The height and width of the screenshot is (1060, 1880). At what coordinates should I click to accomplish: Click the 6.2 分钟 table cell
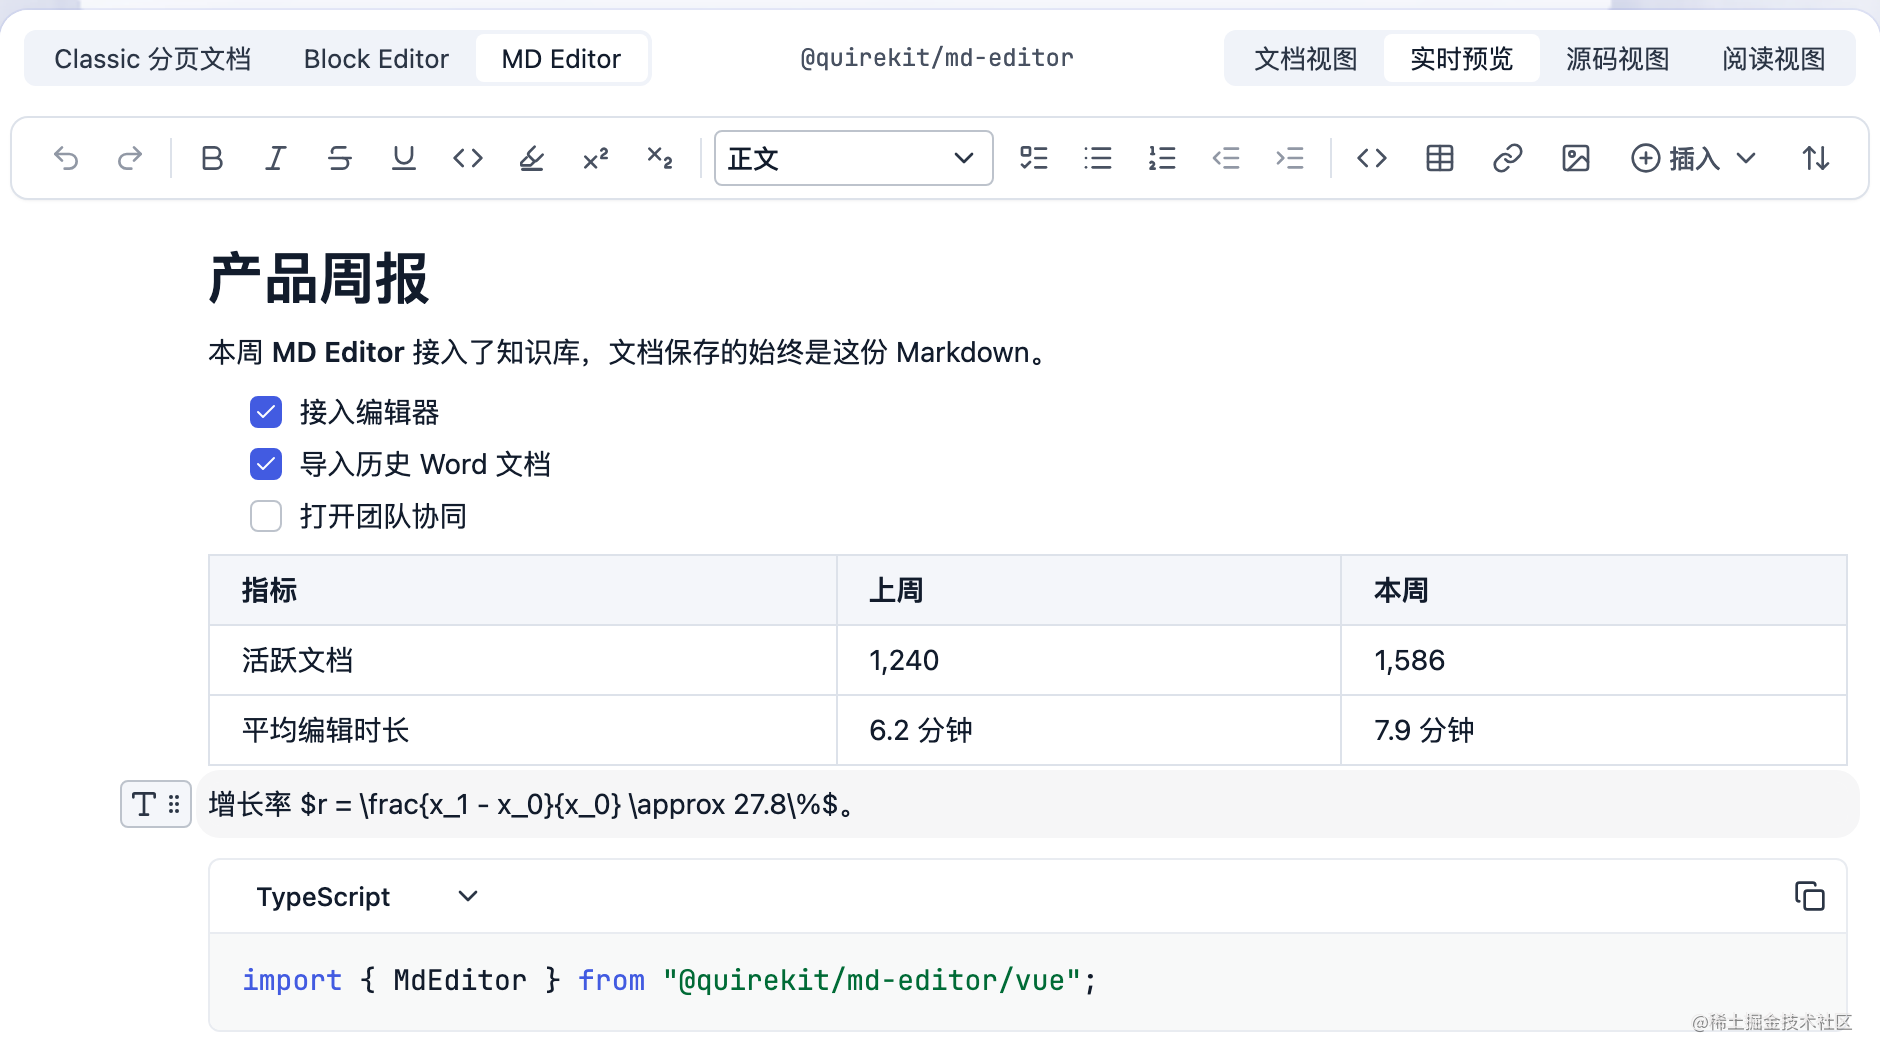pos(1089,730)
